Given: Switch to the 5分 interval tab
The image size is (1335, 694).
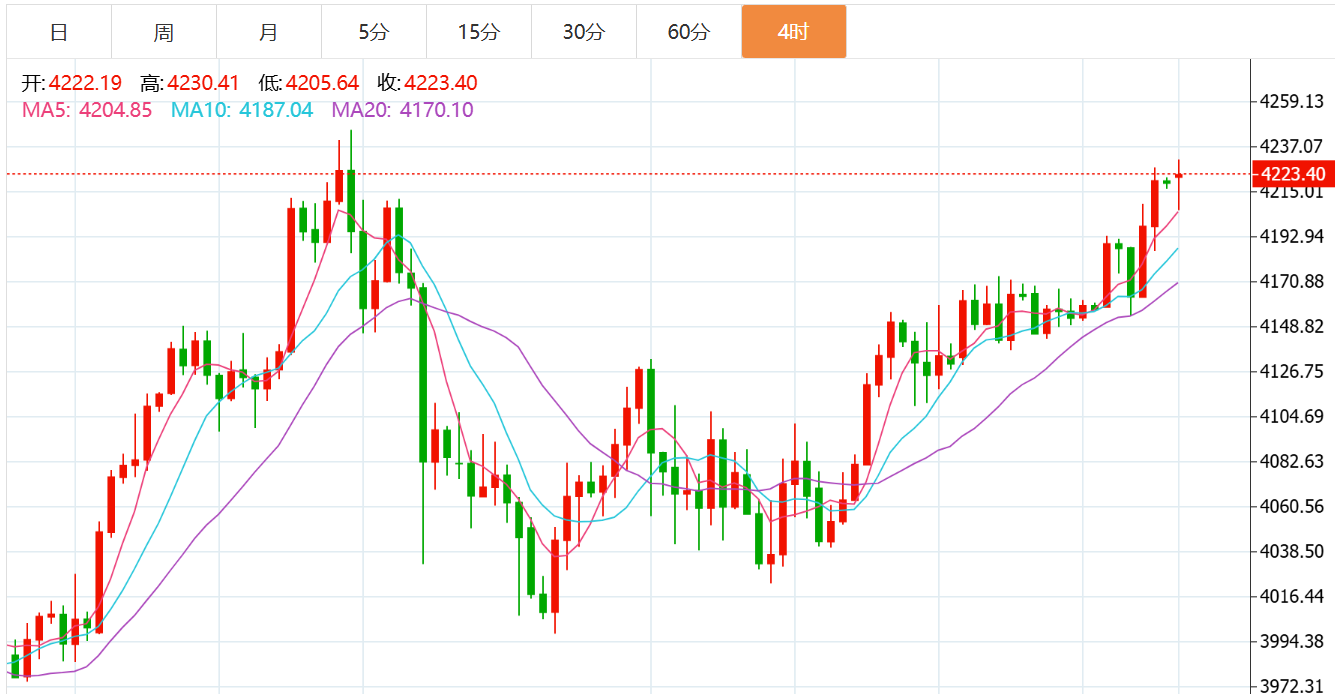Looking at the screenshot, I should coord(374,32).
